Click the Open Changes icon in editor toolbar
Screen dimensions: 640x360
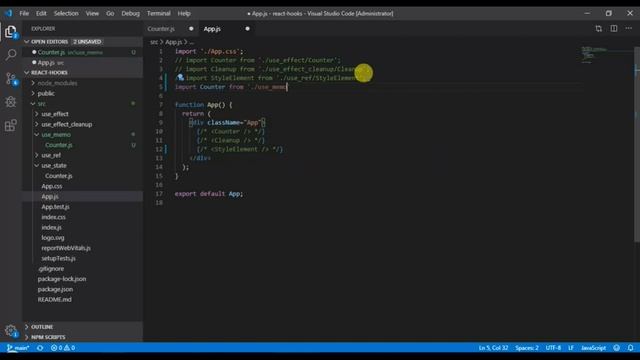598,29
